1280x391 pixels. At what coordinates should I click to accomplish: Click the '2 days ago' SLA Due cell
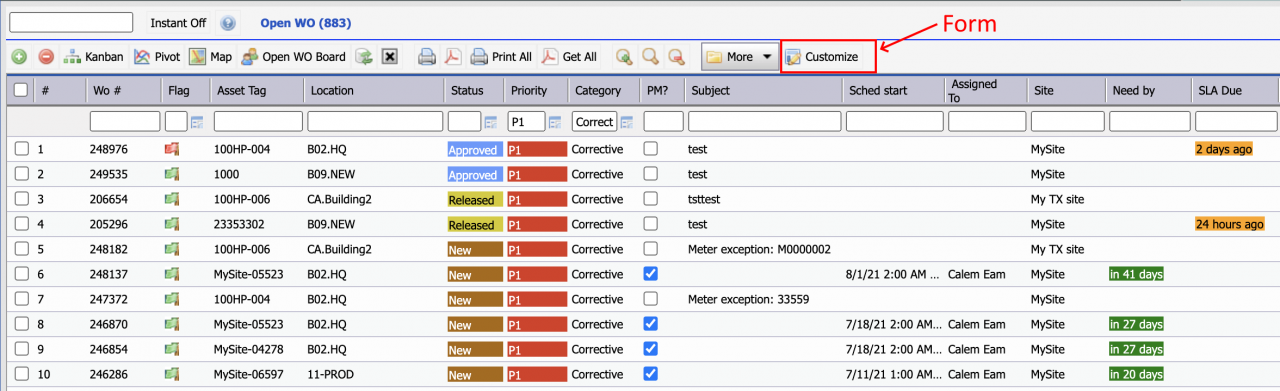[1224, 149]
